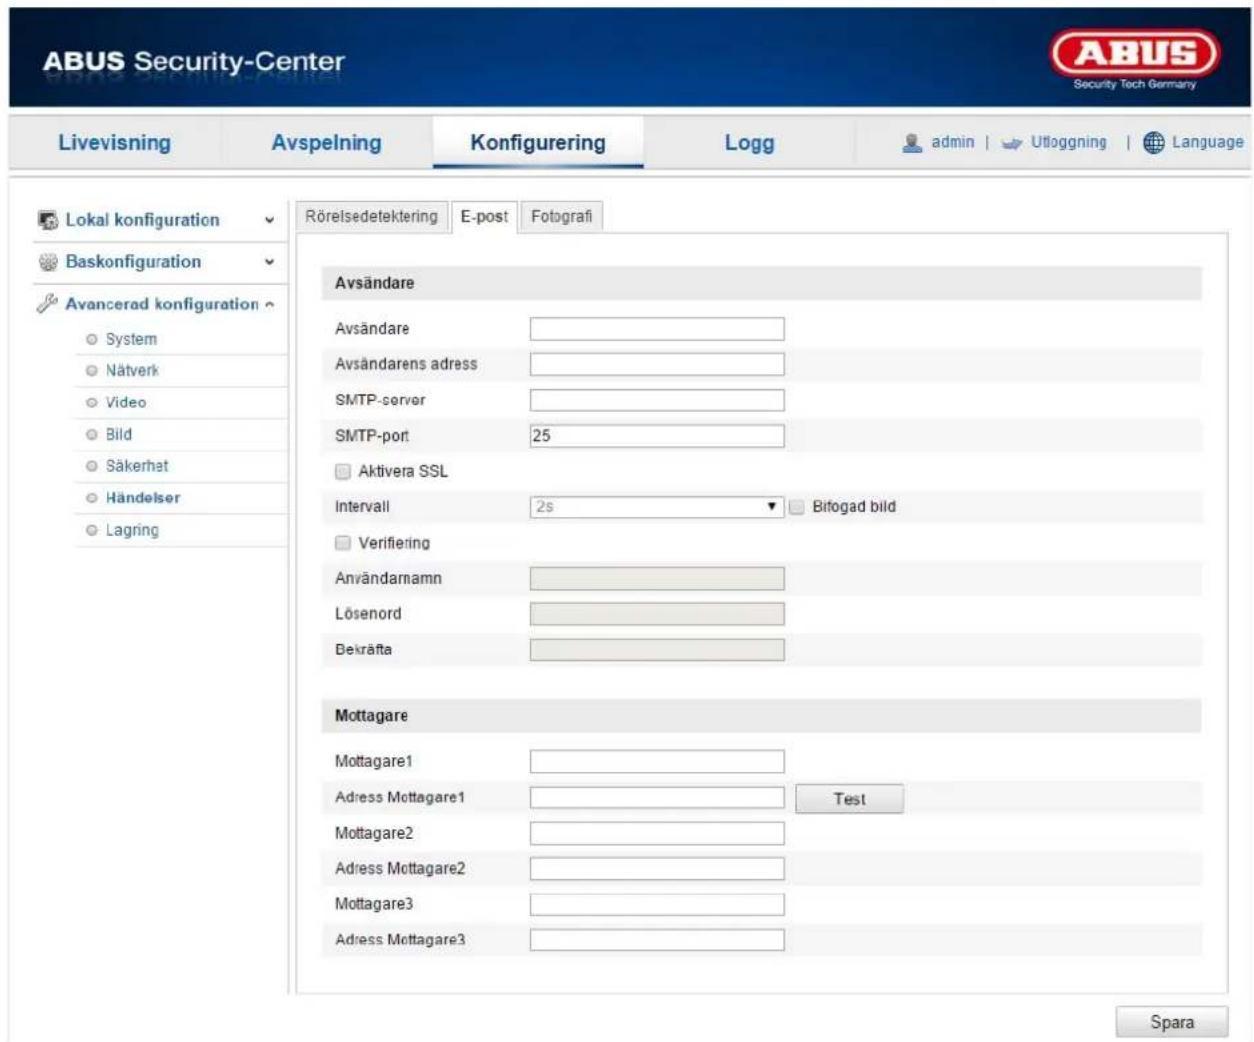The image size is (1254, 1042).
Task: Click the Mottagare2 input field
Action: [657, 833]
